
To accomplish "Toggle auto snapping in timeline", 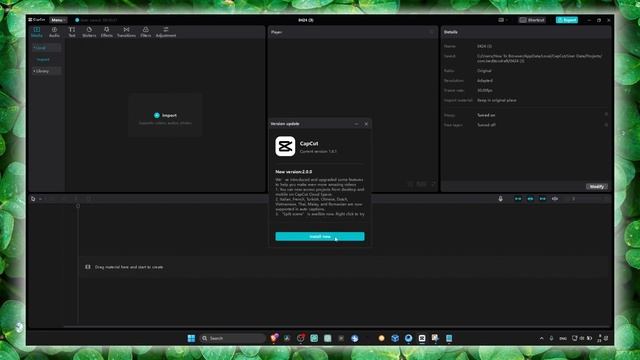I will pyautogui.click(x=530, y=199).
